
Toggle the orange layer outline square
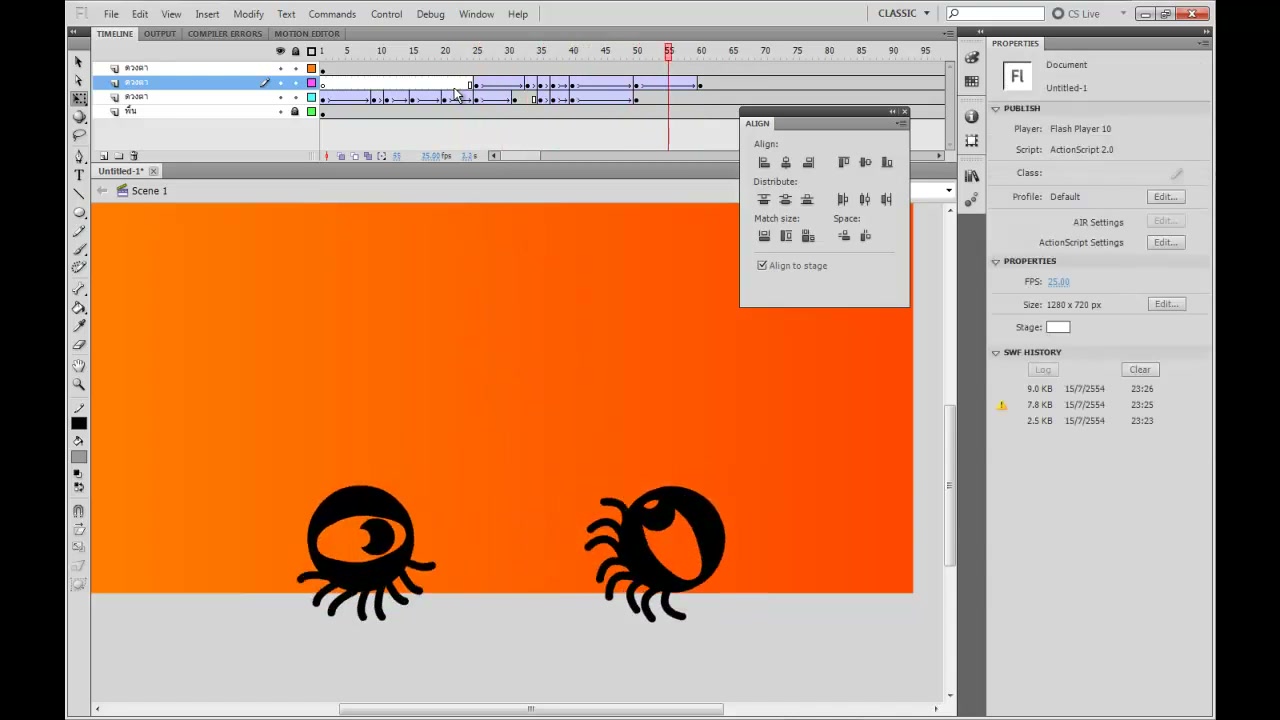311,68
